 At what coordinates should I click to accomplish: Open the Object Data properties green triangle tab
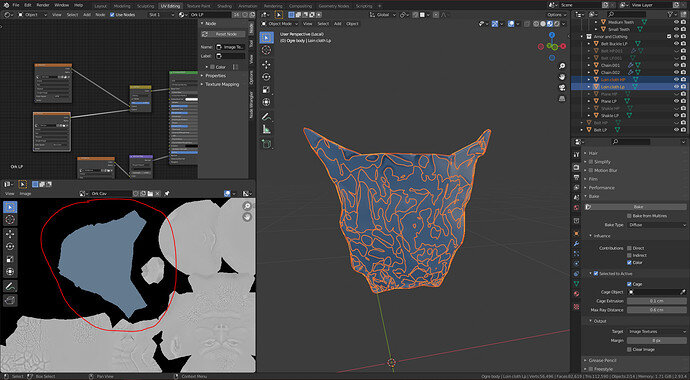(576, 284)
